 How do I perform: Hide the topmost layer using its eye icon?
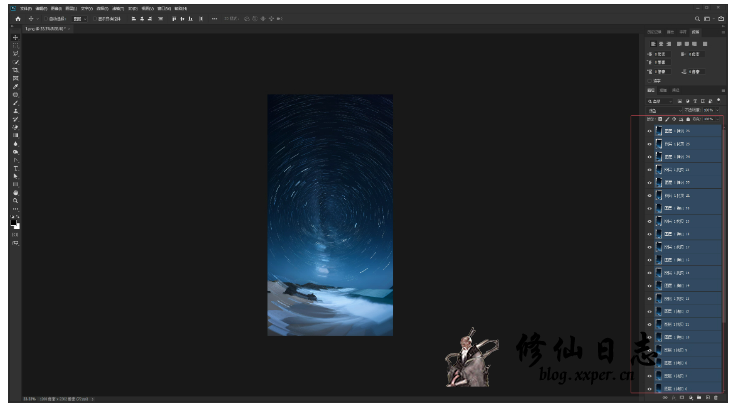(x=649, y=130)
